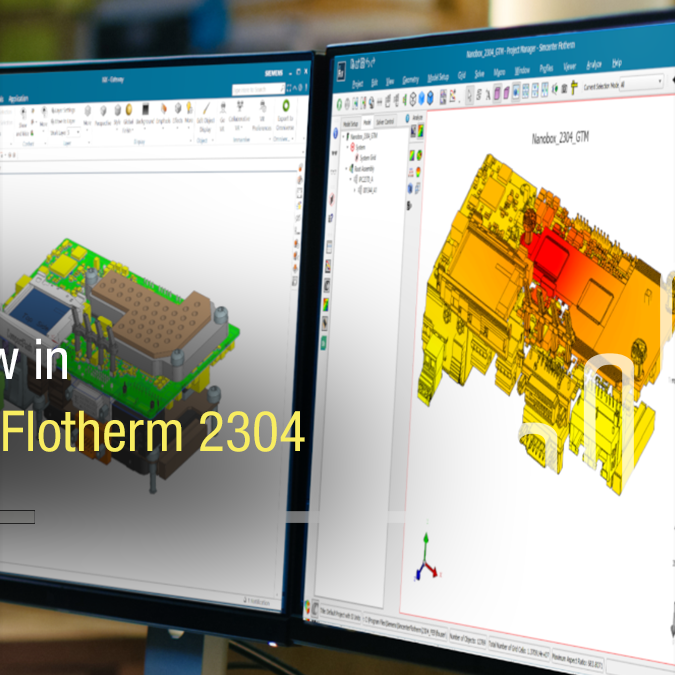675x675 pixels.
Task: Click the light blue solid cube icon
Action: pyautogui.click(x=421, y=99)
